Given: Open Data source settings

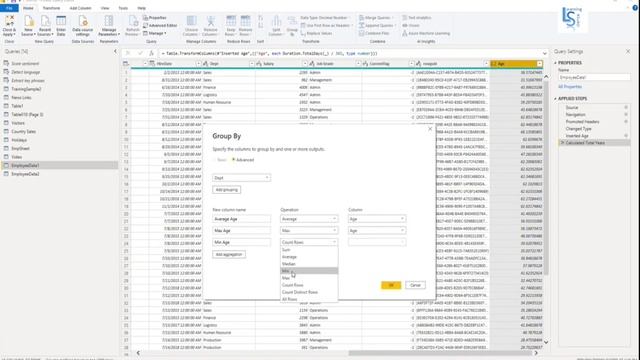Looking at the screenshot, I should 82,26.
